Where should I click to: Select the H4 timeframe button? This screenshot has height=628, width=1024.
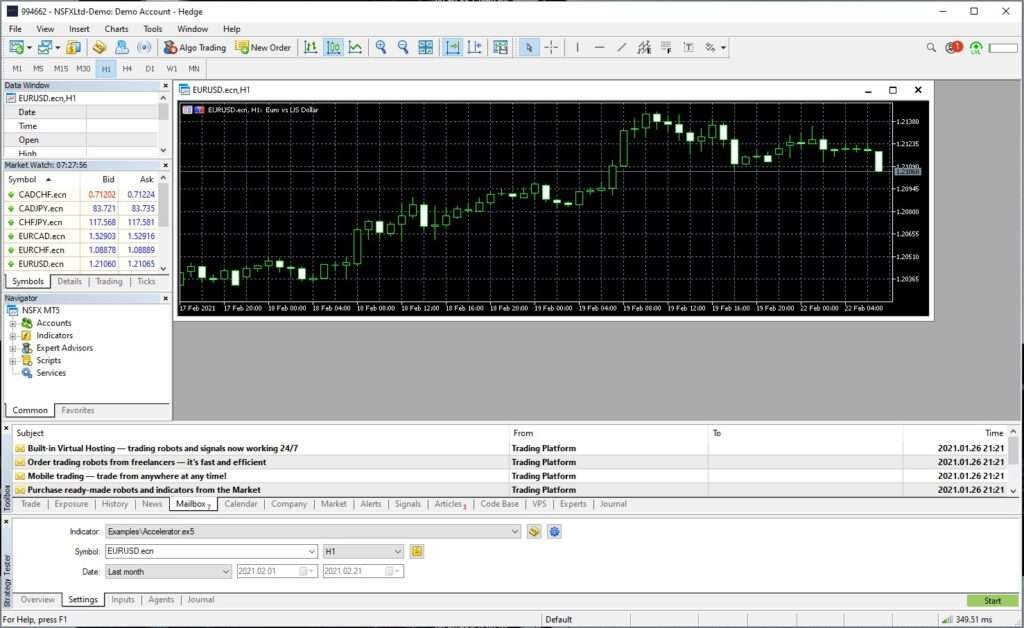click(127, 69)
